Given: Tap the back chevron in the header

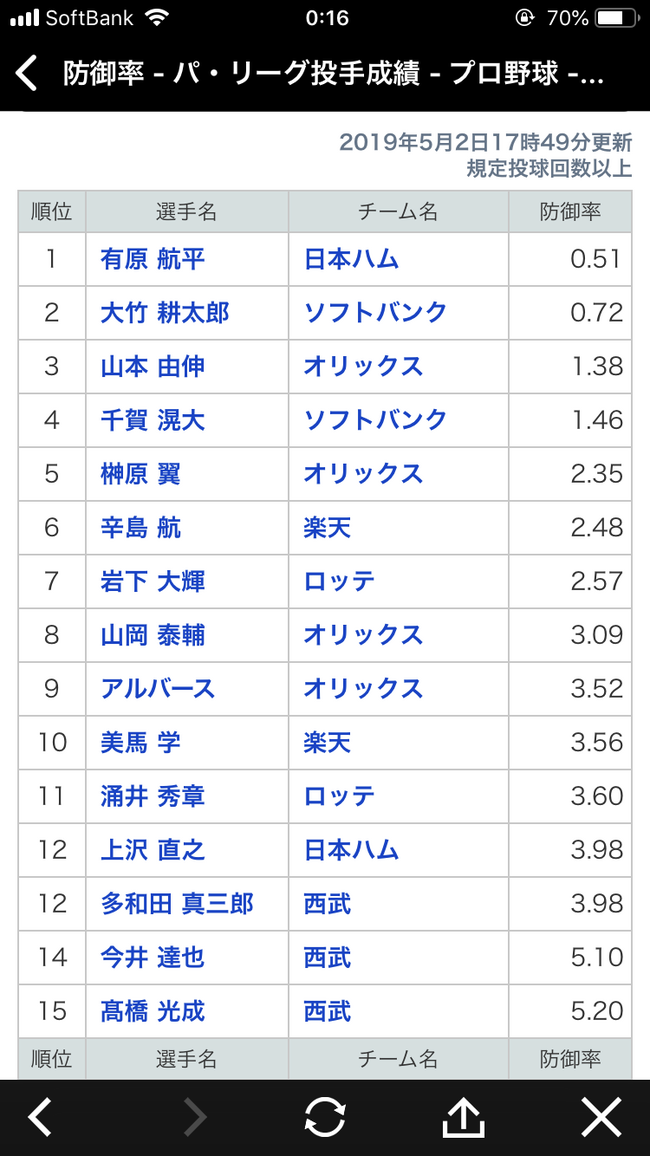Looking at the screenshot, I should [27, 74].
